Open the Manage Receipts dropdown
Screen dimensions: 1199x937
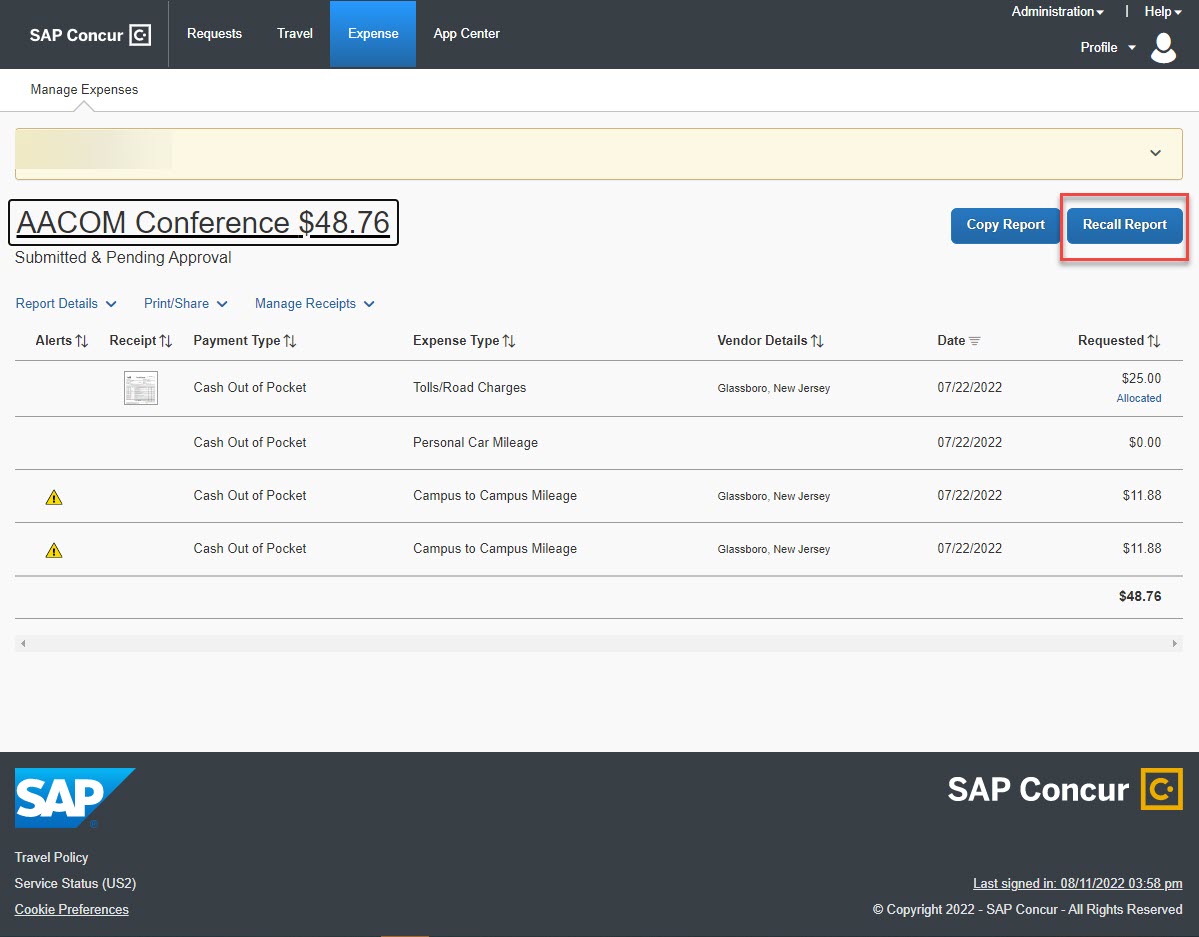point(314,304)
